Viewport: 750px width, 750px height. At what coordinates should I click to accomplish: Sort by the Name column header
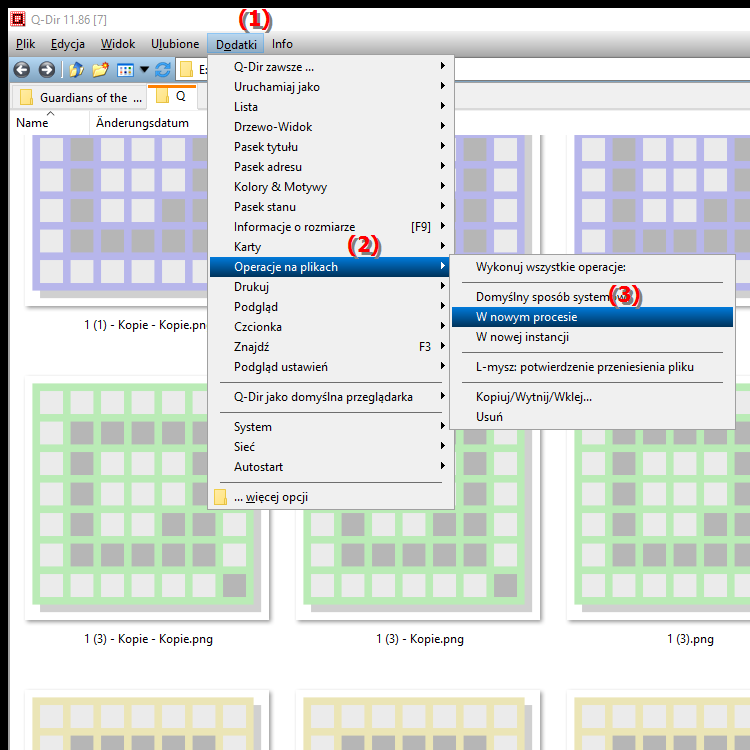pos(50,123)
